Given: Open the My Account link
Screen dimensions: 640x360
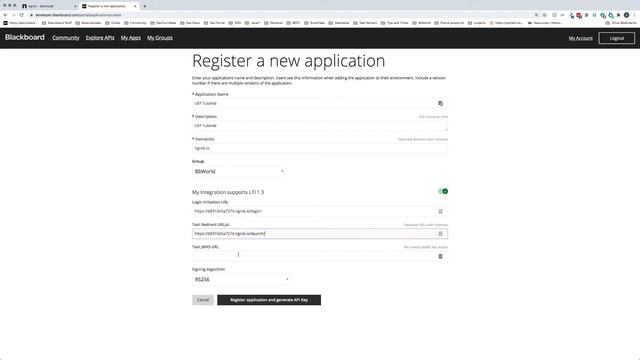Looking at the screenshot, I should click(x=580, y=38).
